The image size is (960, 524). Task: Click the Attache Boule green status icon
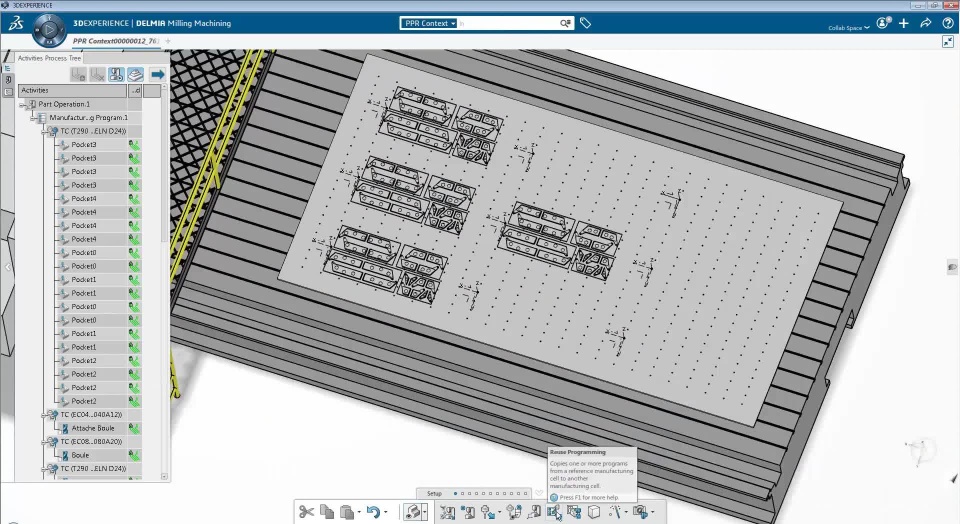tap(134, 429)
